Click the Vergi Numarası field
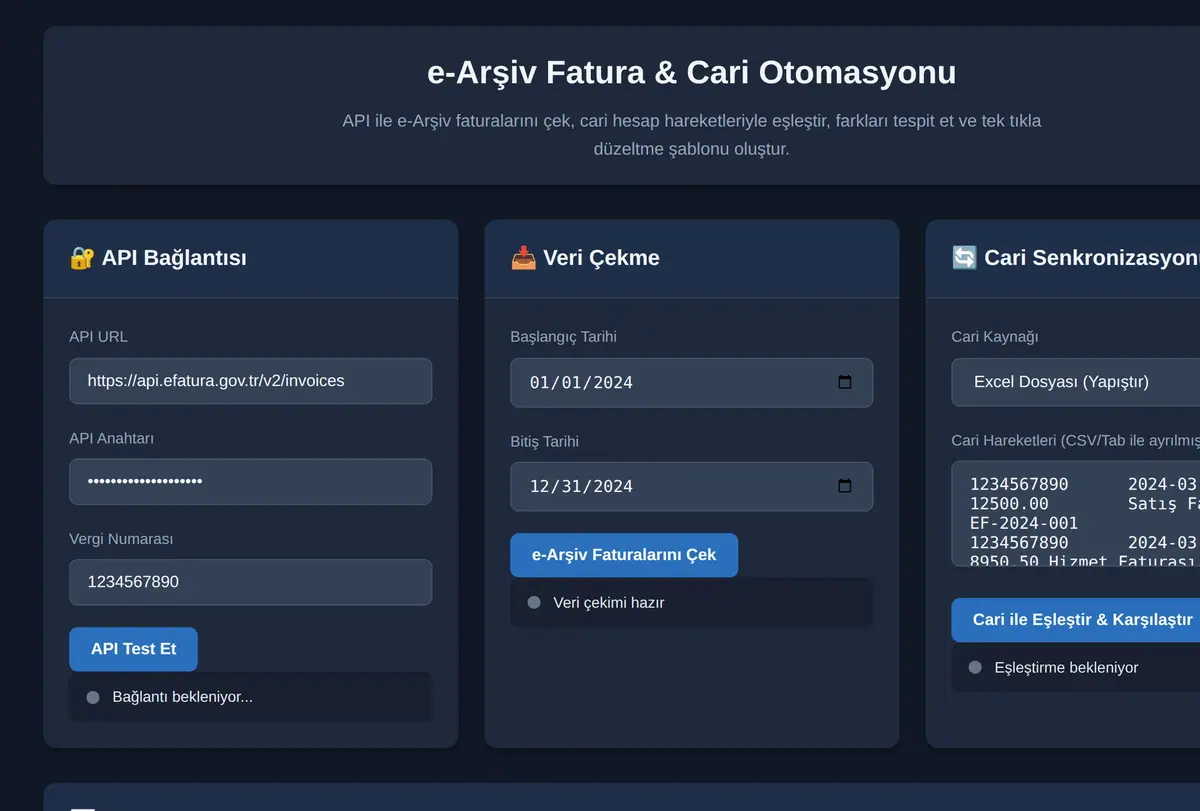The image size is (1200, 811). coord(250,582)
